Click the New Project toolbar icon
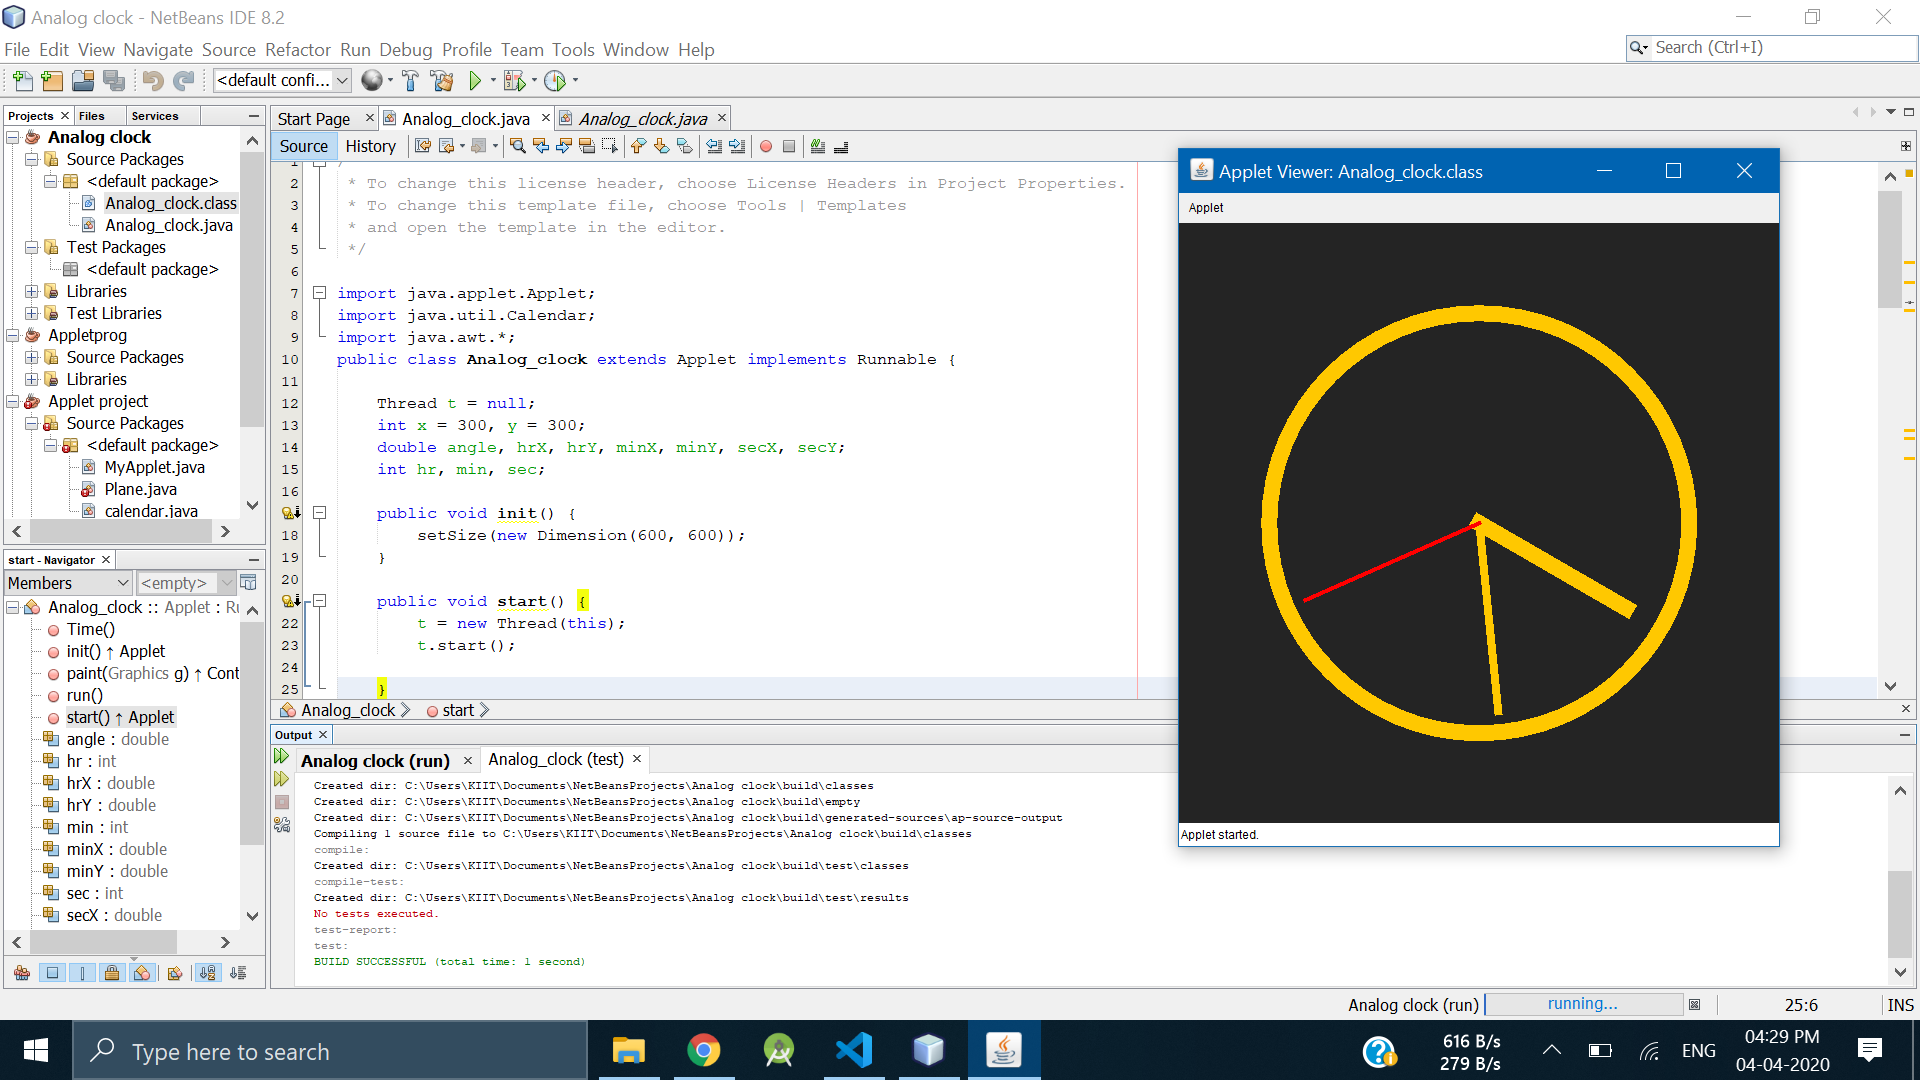The height and width of the screenshot is (1080, 1920). (x=52, y=81)
